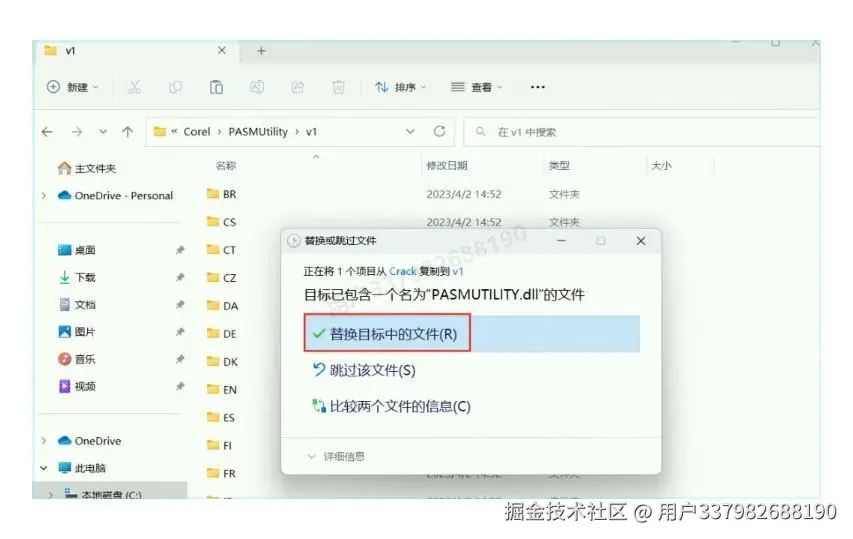Image resolution: width=853 pixels, height=539 pixels.
Task: Click the Rename icon in toolbar
Action: pos(257,87)
